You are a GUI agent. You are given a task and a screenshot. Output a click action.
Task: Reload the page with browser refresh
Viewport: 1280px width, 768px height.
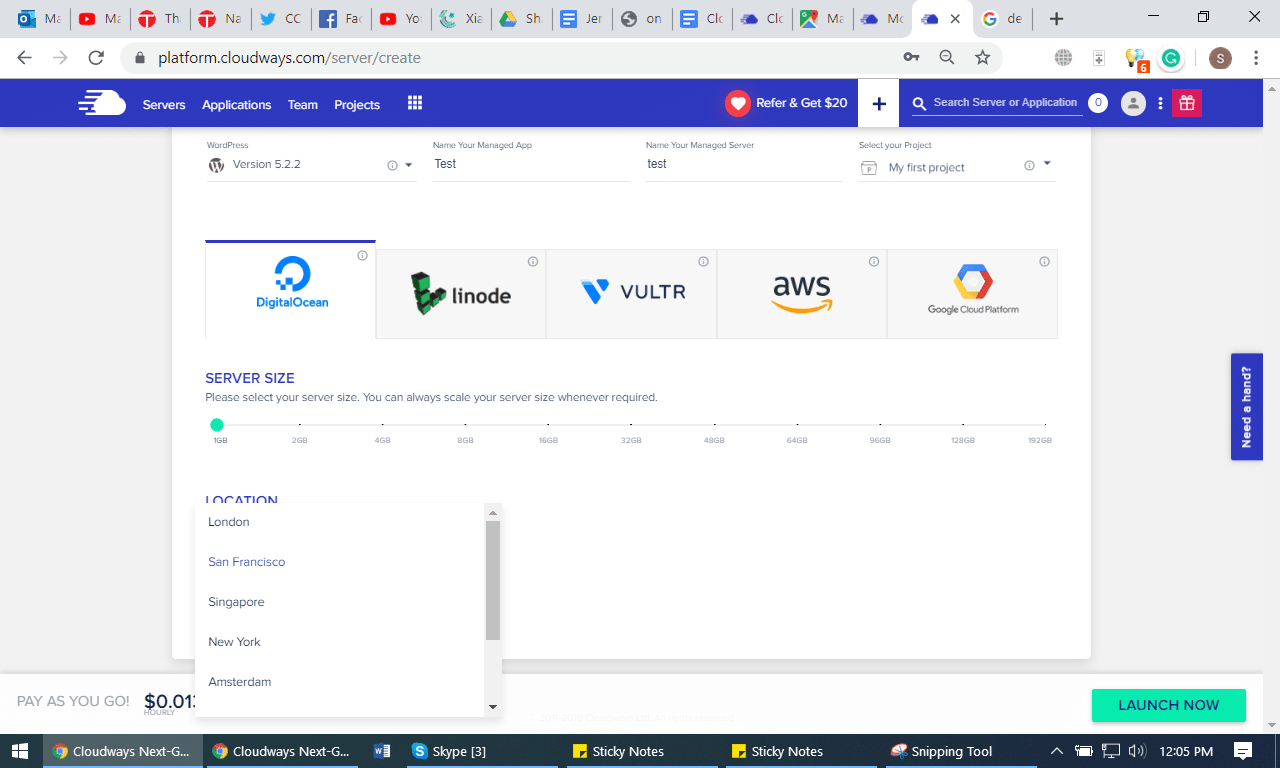click(x=97, y=58)
